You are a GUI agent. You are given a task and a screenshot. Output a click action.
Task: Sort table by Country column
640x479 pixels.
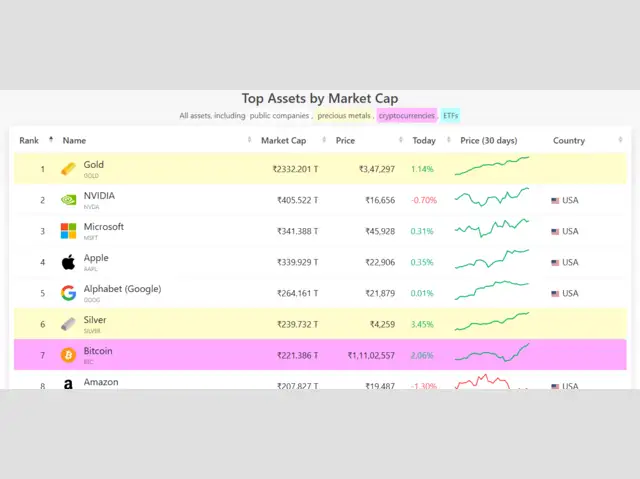coord(569,141)
